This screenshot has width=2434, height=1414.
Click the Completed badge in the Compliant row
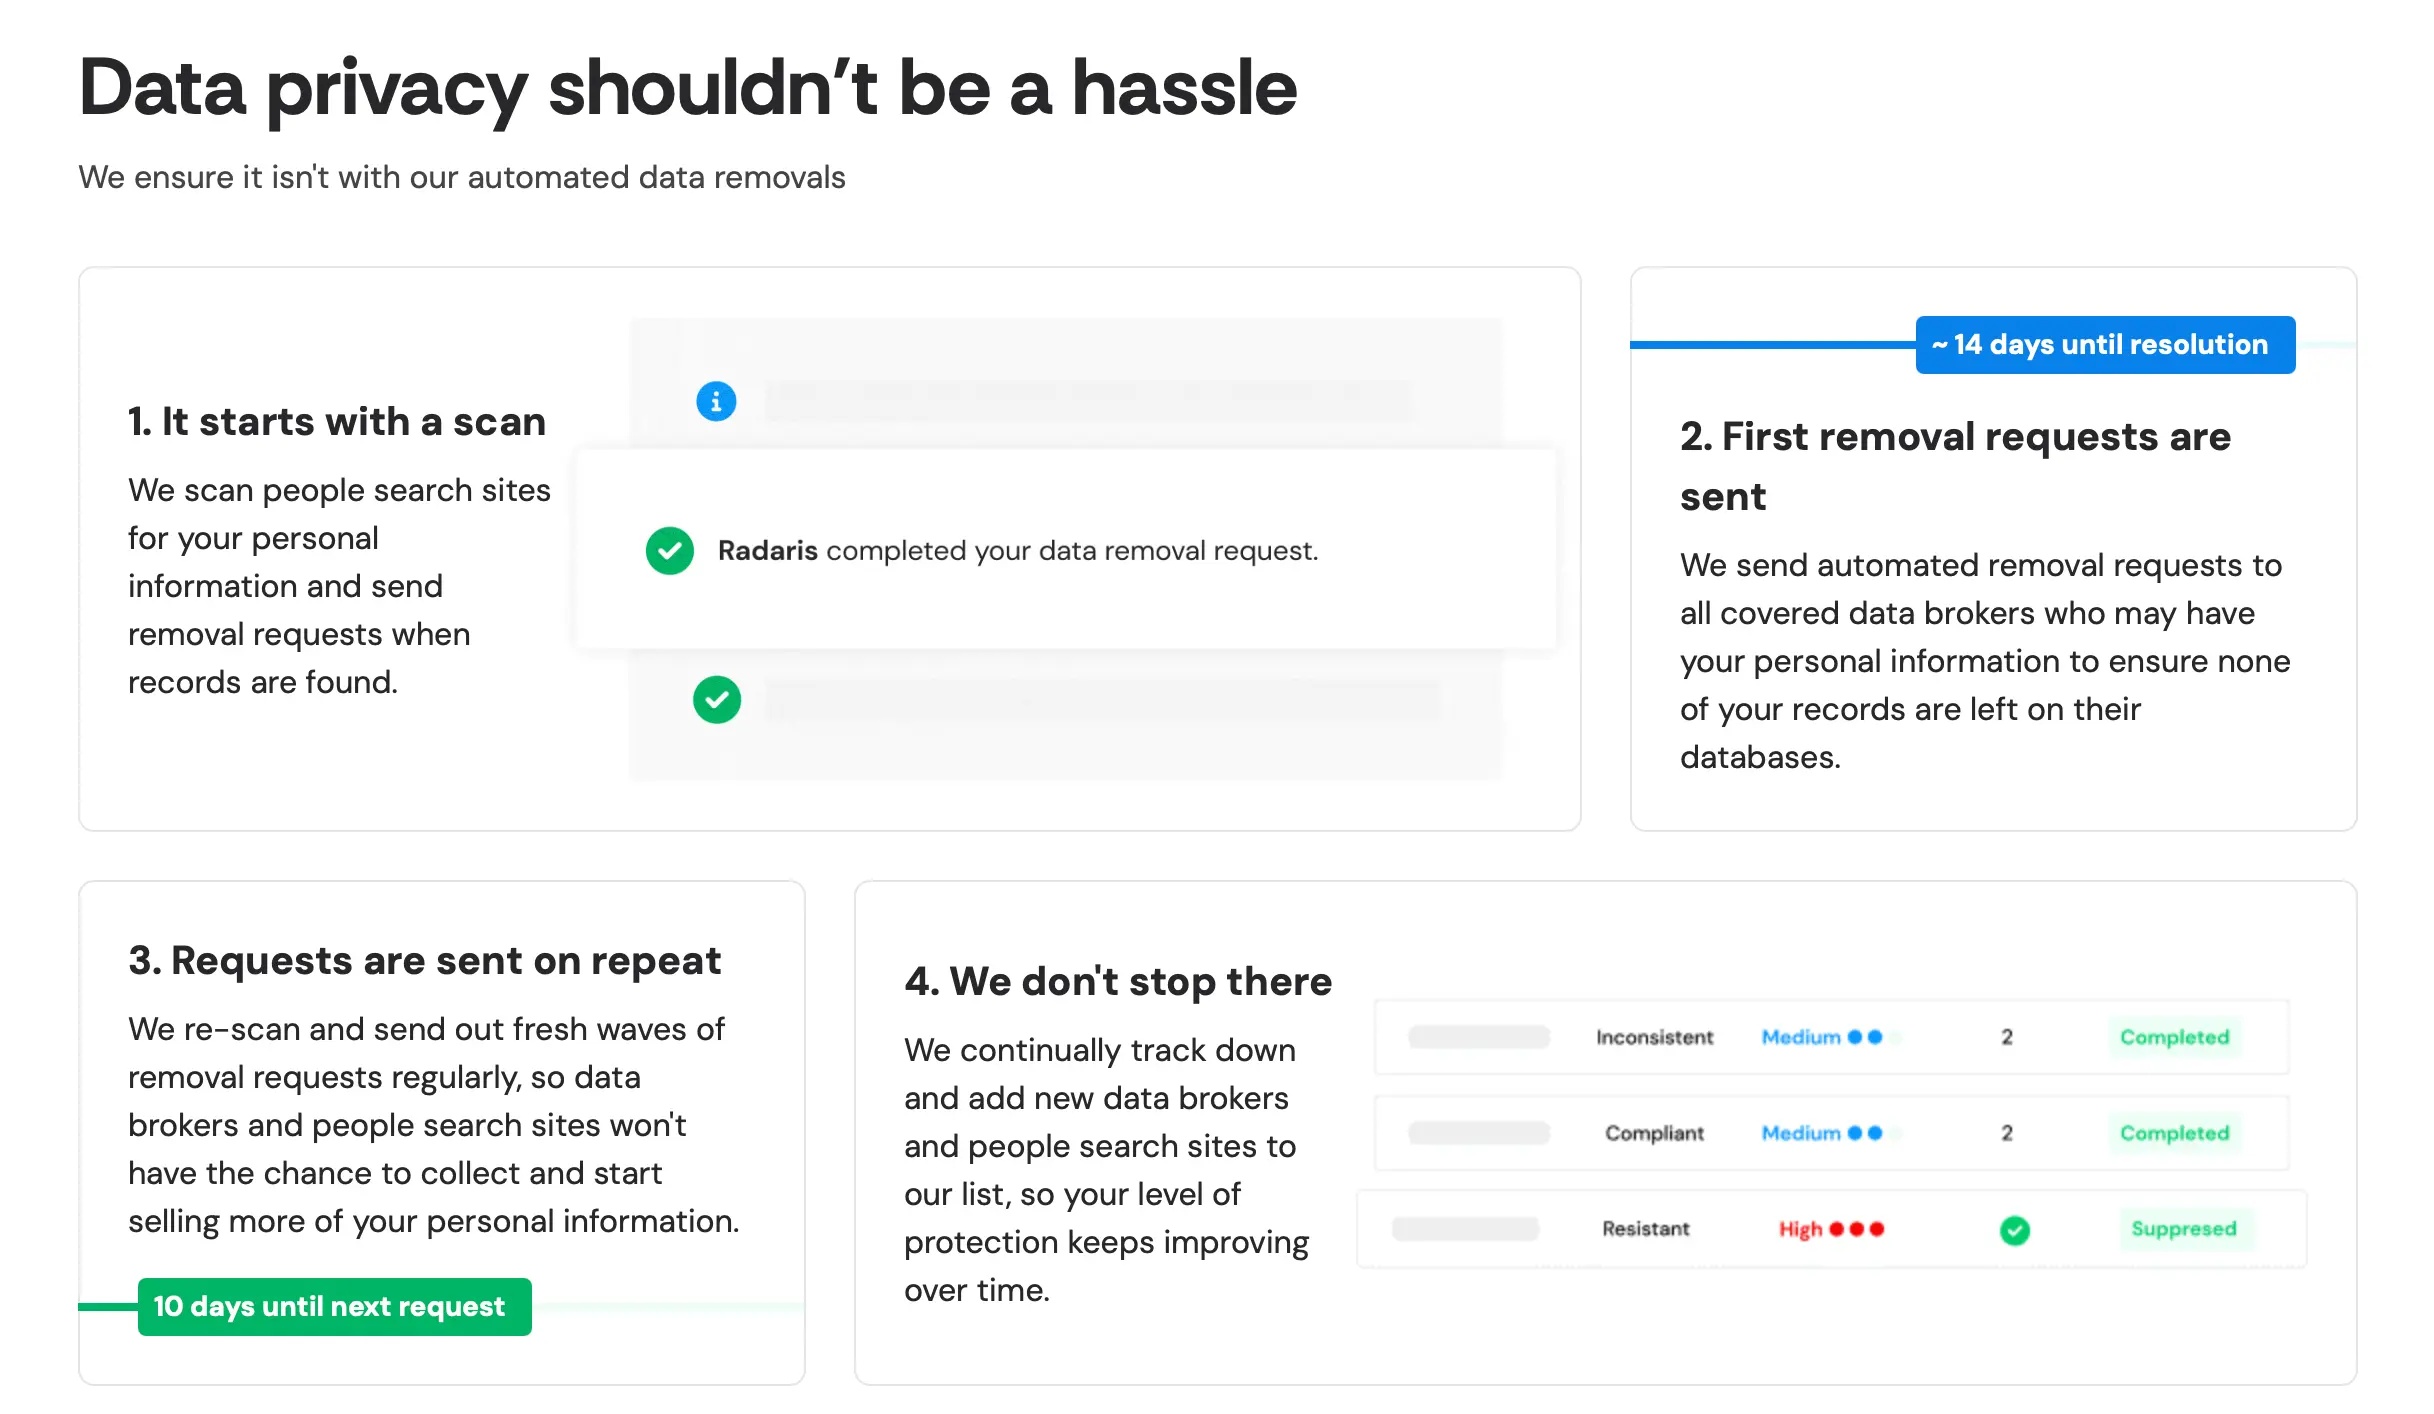tap(2174, 1133)
